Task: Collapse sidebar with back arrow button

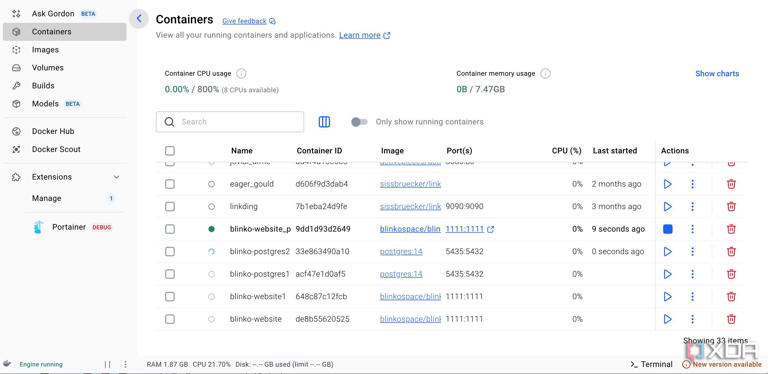Action: point(139,19)
